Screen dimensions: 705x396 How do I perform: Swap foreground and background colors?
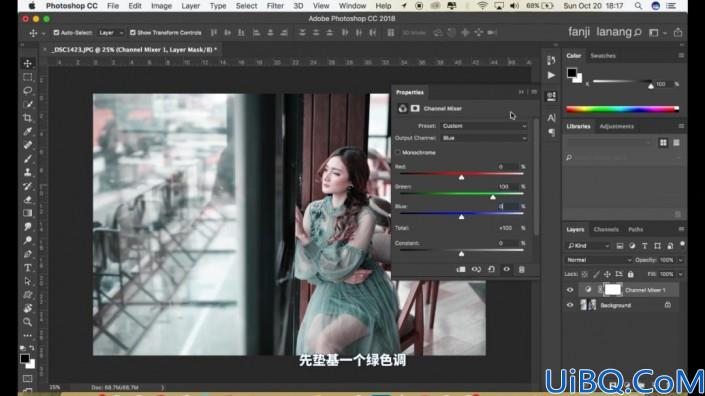(x=32, y=348)
